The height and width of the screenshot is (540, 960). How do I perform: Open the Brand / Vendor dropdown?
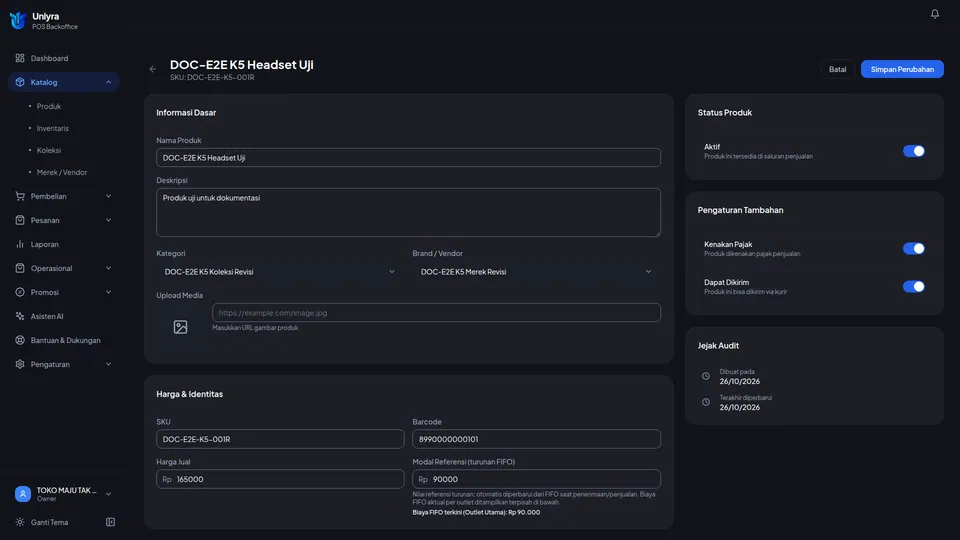point(536,272)
